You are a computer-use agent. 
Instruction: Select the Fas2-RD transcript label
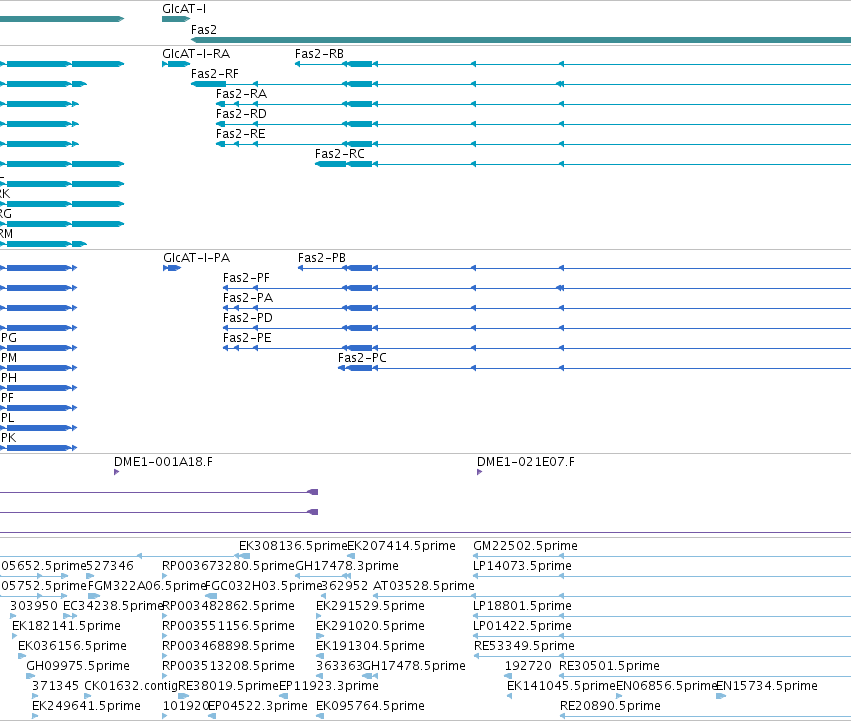pyautogui.click(x=241, y=114)
